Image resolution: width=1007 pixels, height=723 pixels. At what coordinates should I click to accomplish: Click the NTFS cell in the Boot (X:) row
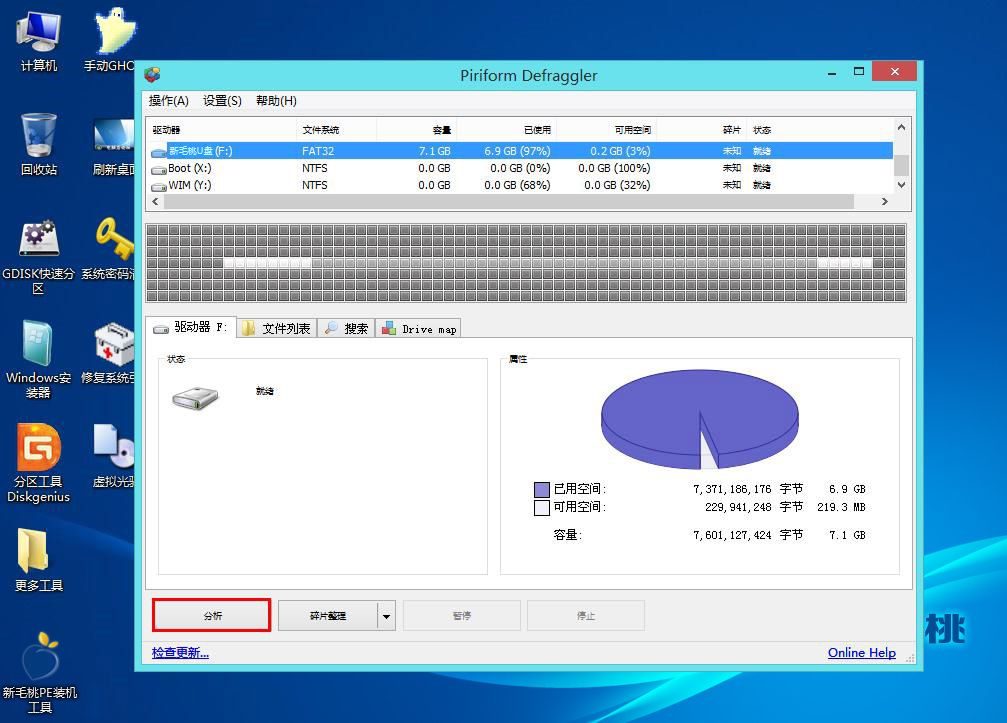[315, 168]
